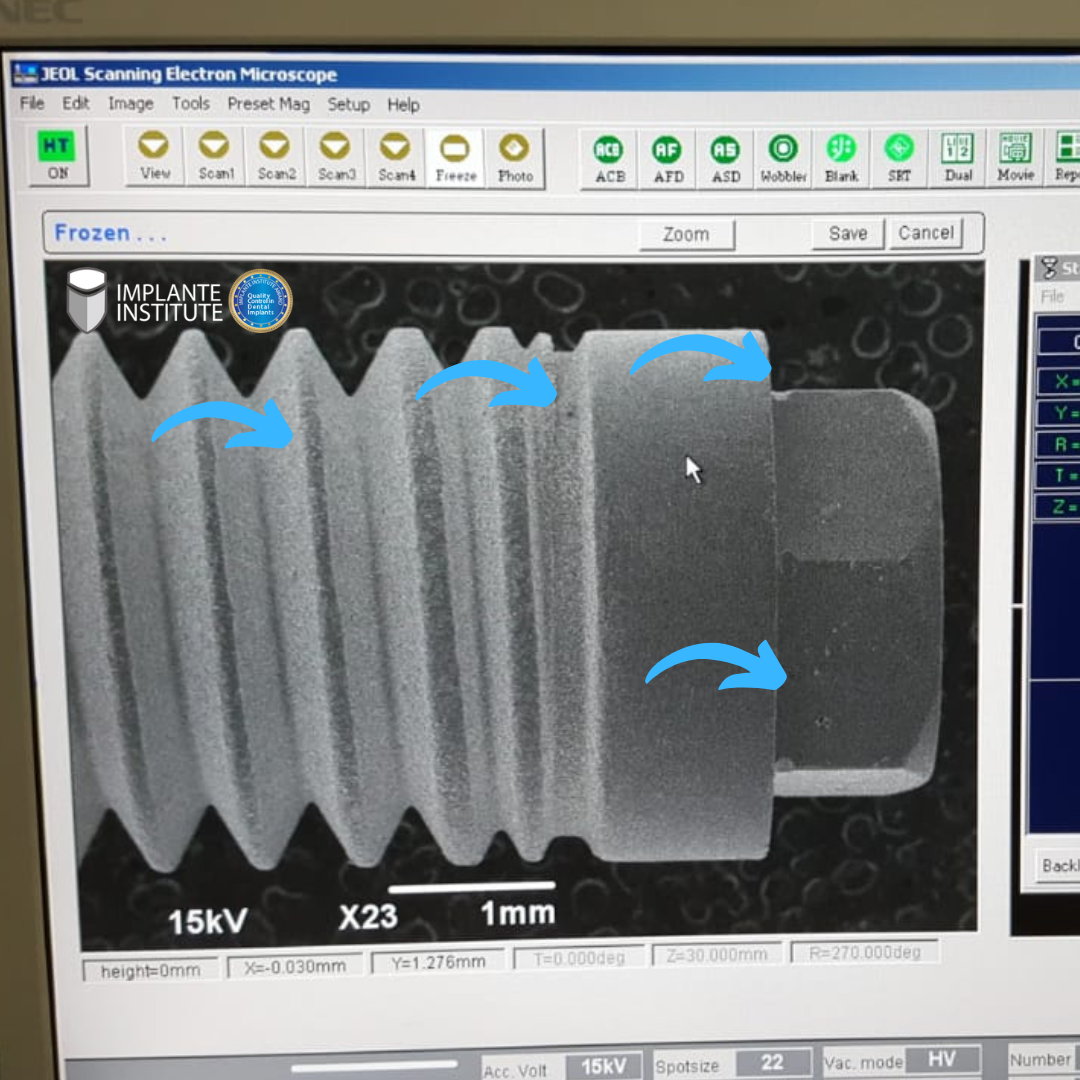Toggle the Freeze image button
1080x1080 pixels.
(x=455, y=158)
